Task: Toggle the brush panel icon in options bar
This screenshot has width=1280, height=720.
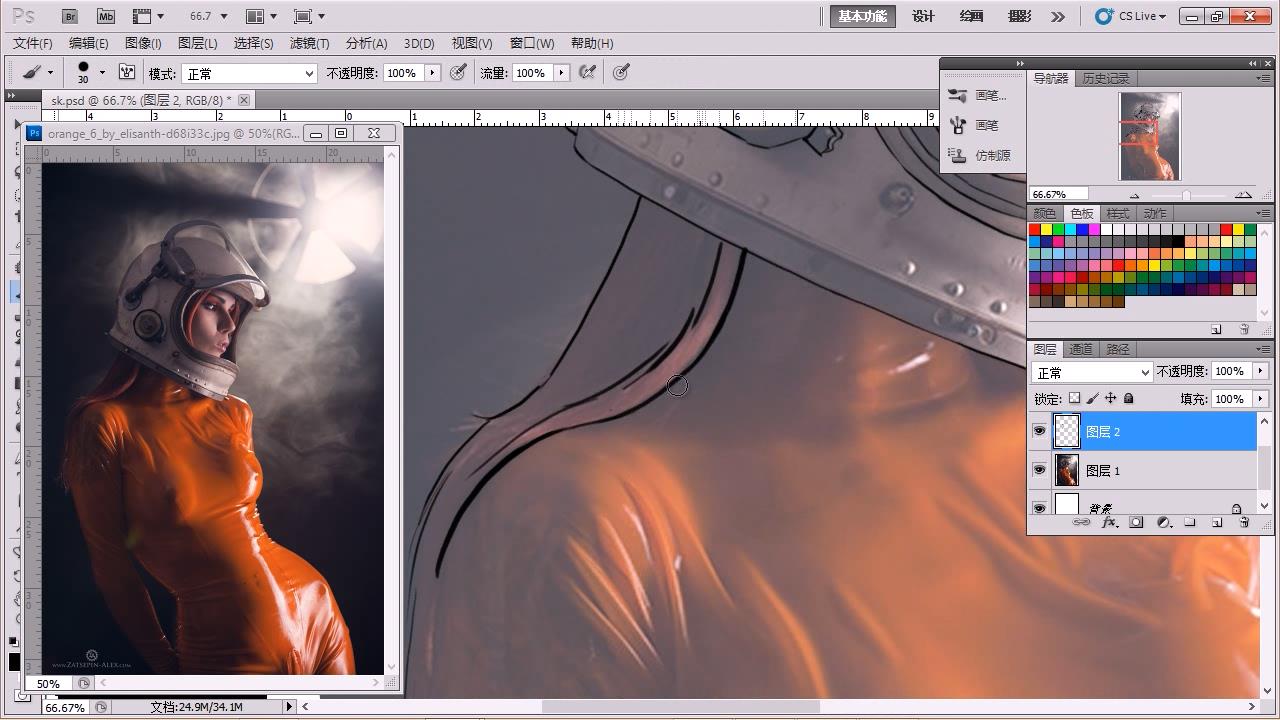Action: pyautogui.click(x=127, y=73)
